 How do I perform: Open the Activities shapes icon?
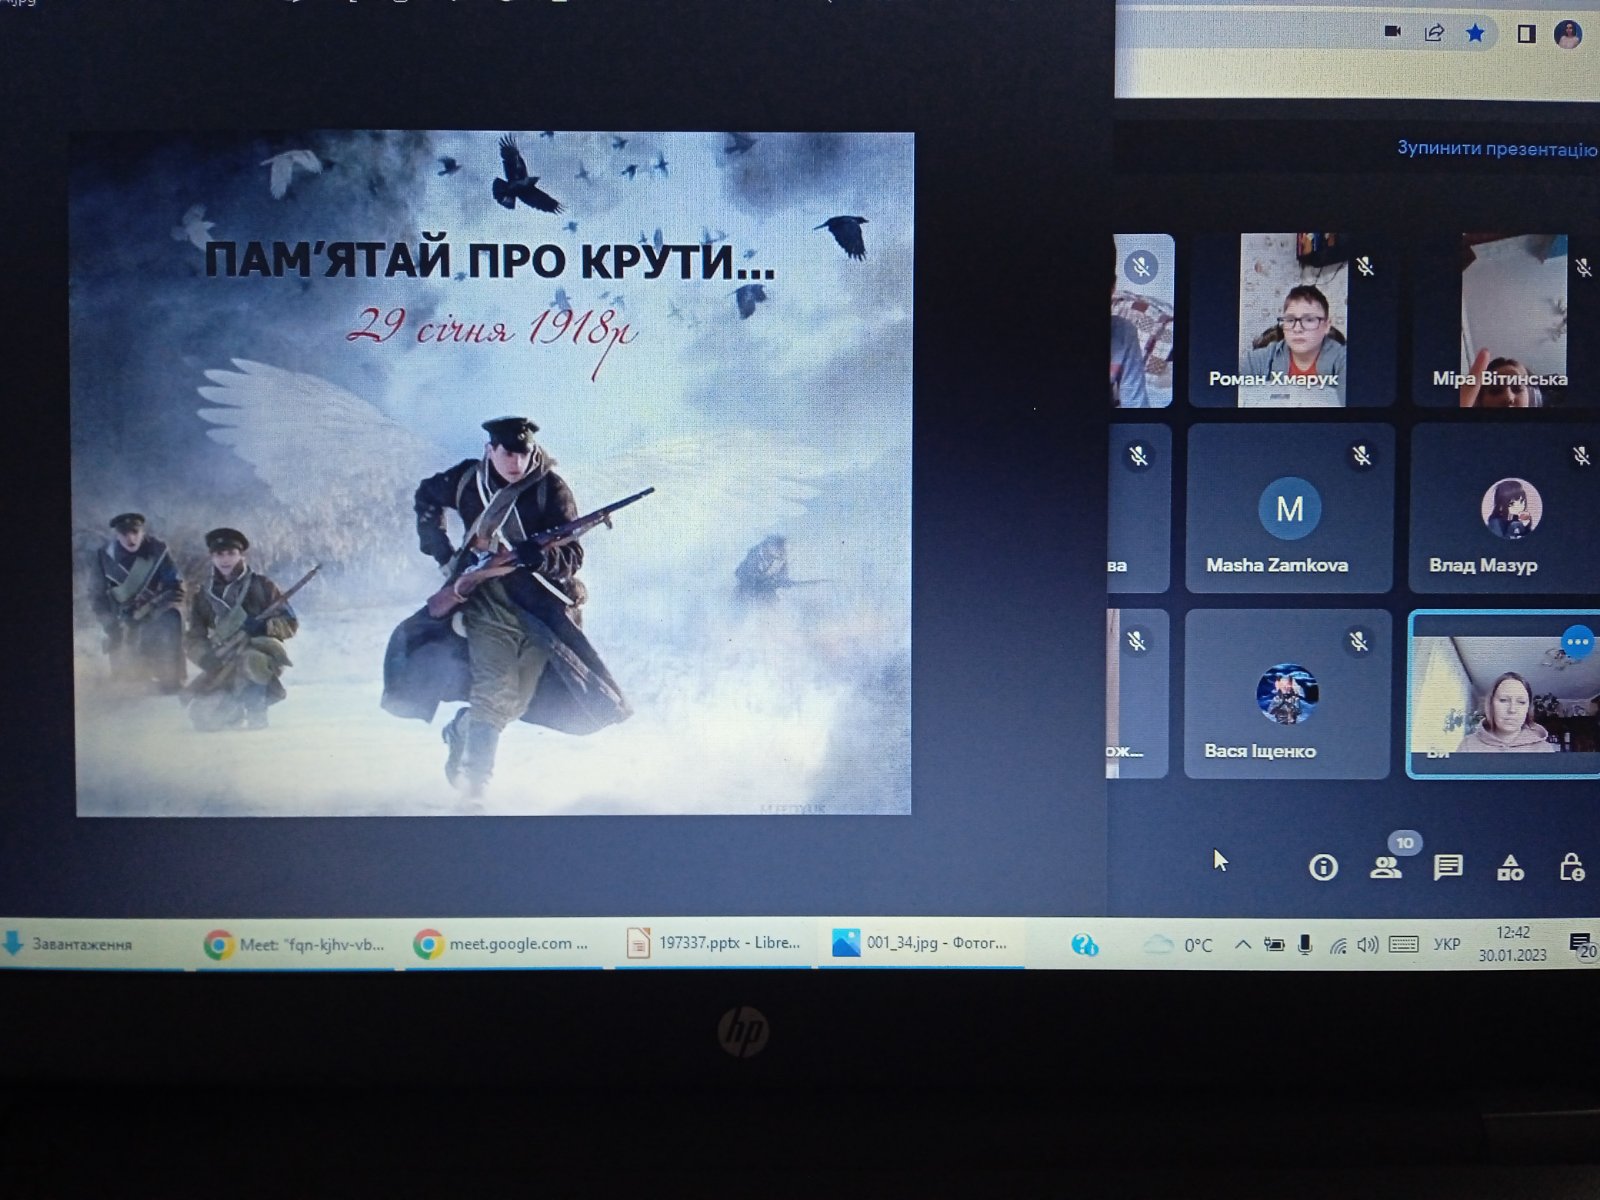[1510, 868]
